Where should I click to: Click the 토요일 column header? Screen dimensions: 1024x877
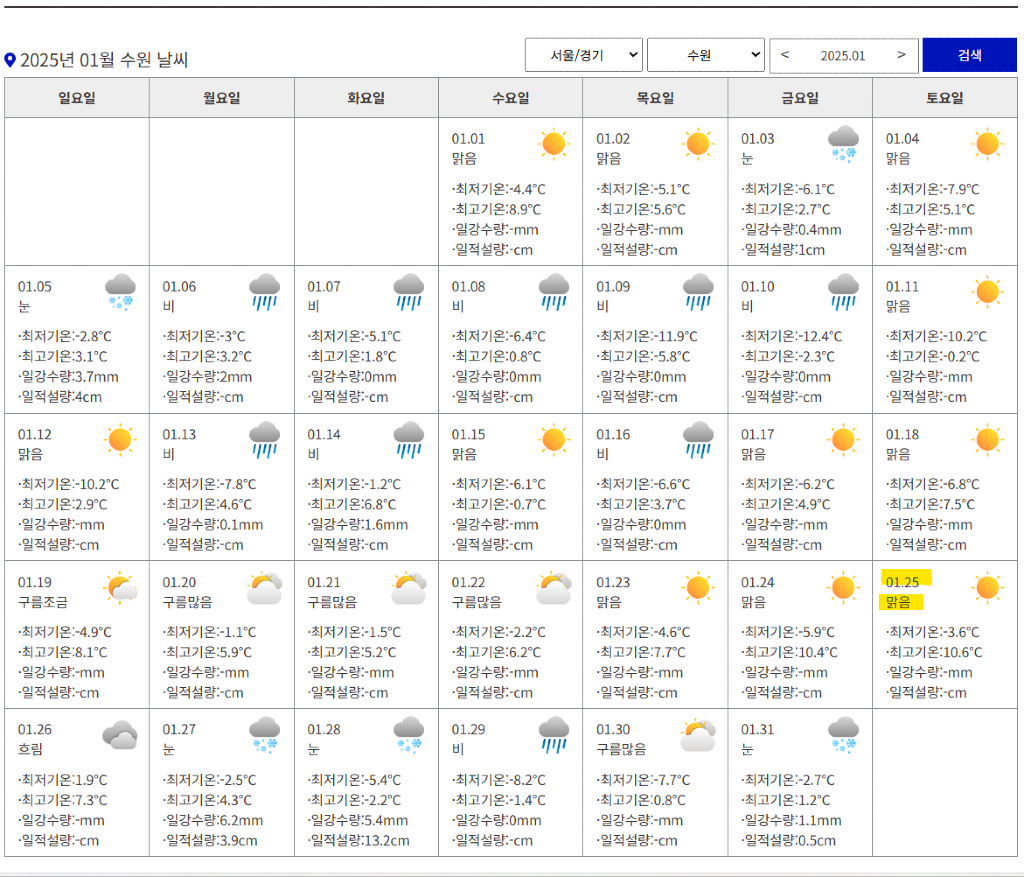pyautogui.click(x=945, y=98)
